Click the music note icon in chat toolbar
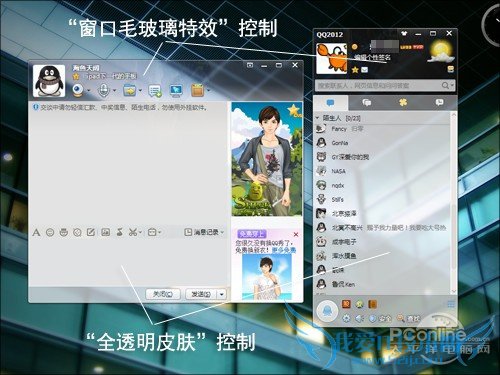 point(120,232)
